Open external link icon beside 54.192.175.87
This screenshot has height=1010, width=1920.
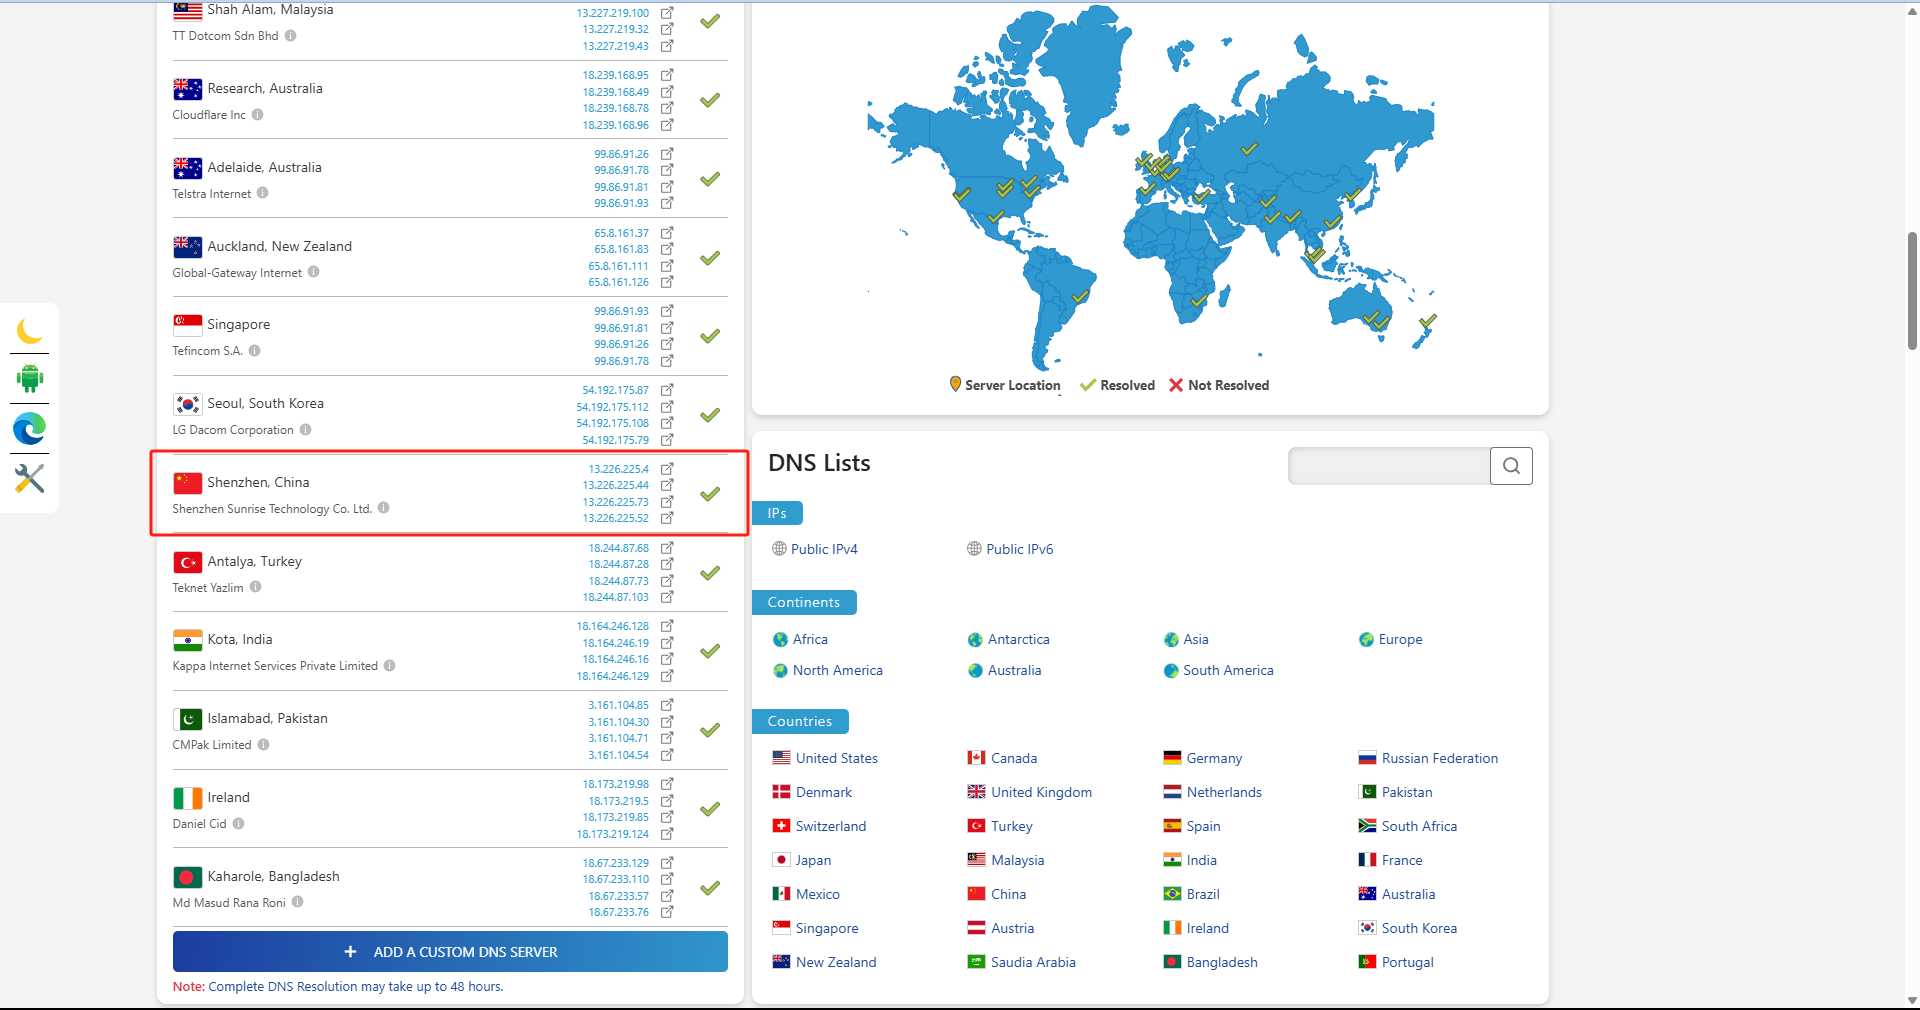coord(667,390)
